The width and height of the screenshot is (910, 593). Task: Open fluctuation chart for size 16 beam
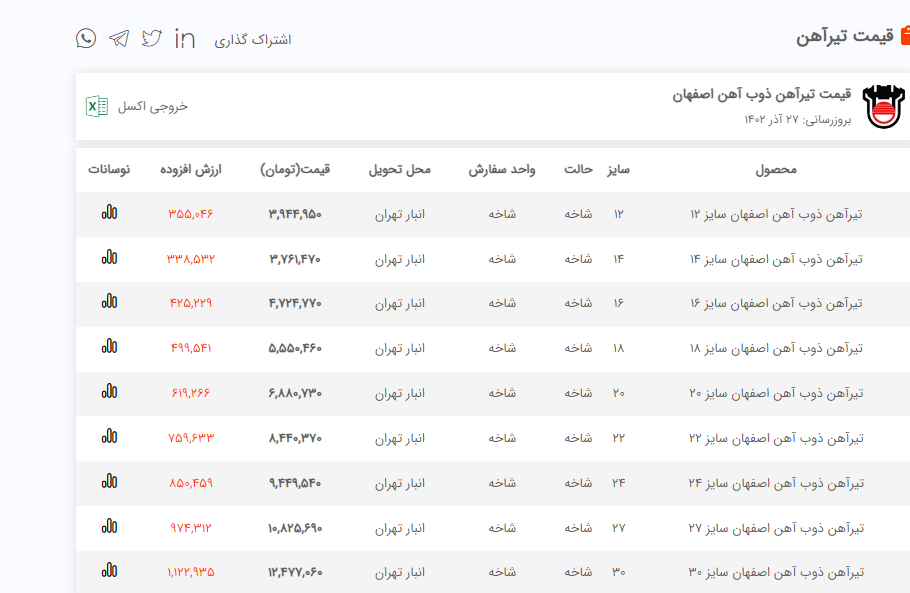pos(109,302)
